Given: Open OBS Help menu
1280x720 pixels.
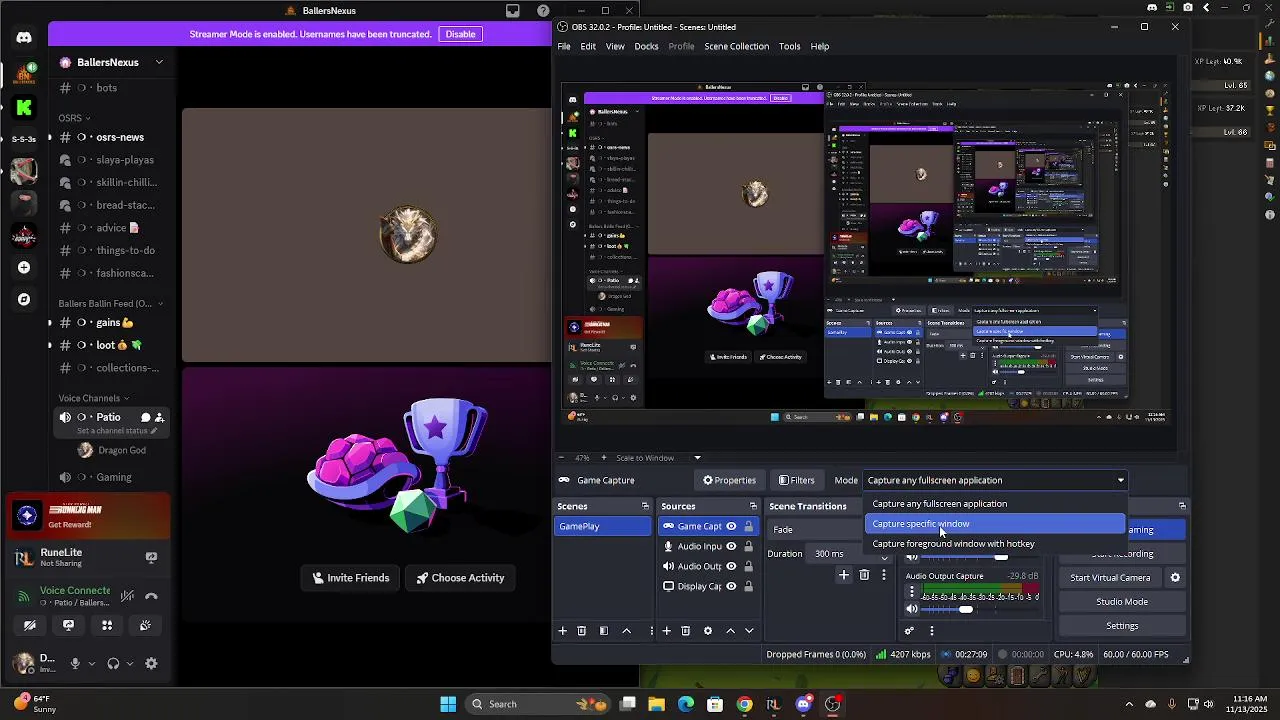Looking at the screenshot, I should [820, 46].
